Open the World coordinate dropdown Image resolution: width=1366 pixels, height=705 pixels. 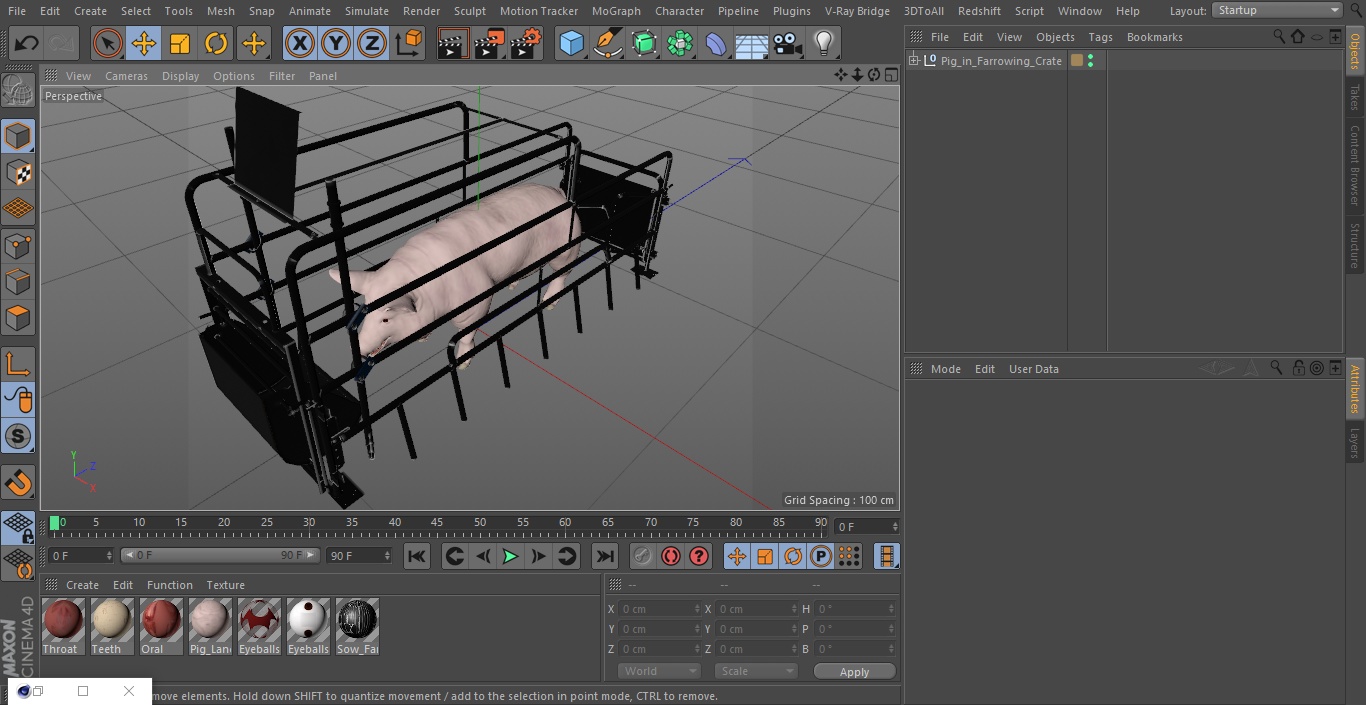(x=659, y=671)
